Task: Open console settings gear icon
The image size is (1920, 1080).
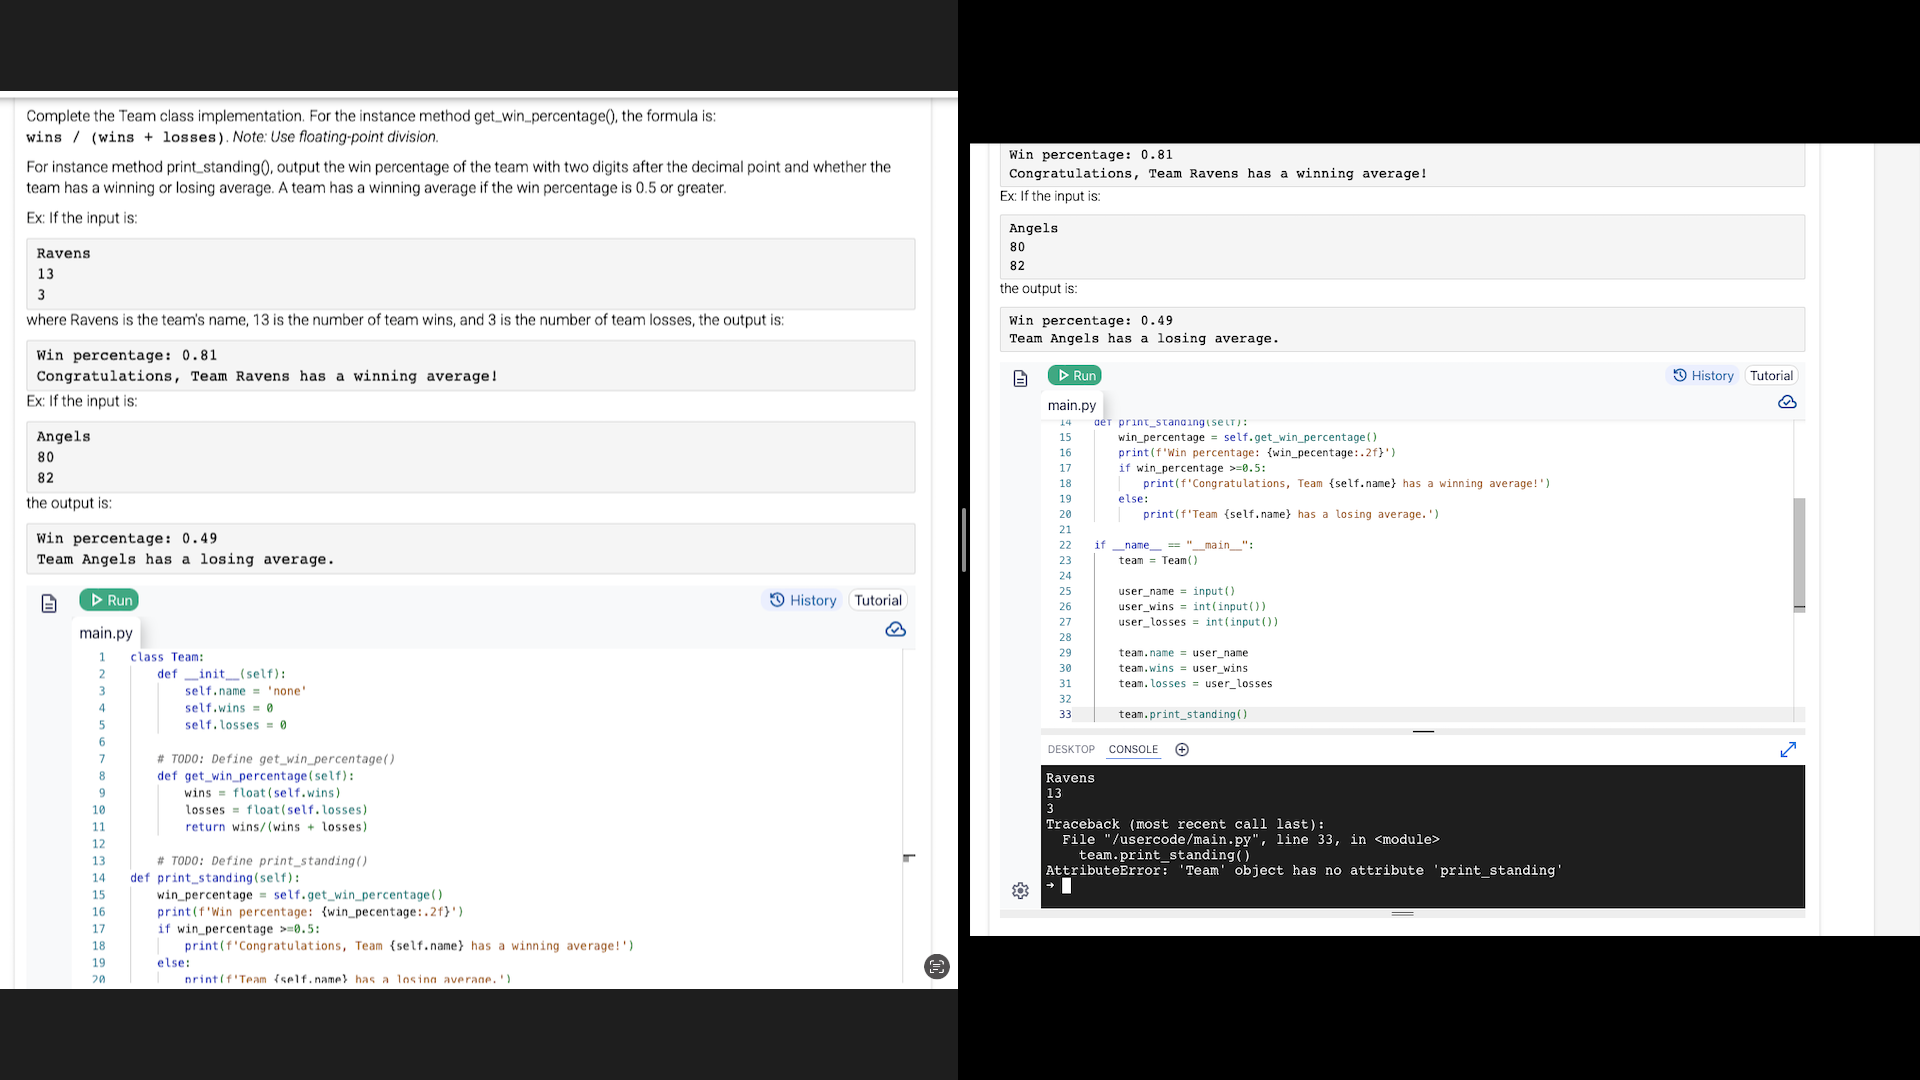Action: click(x=1020, y=890)
